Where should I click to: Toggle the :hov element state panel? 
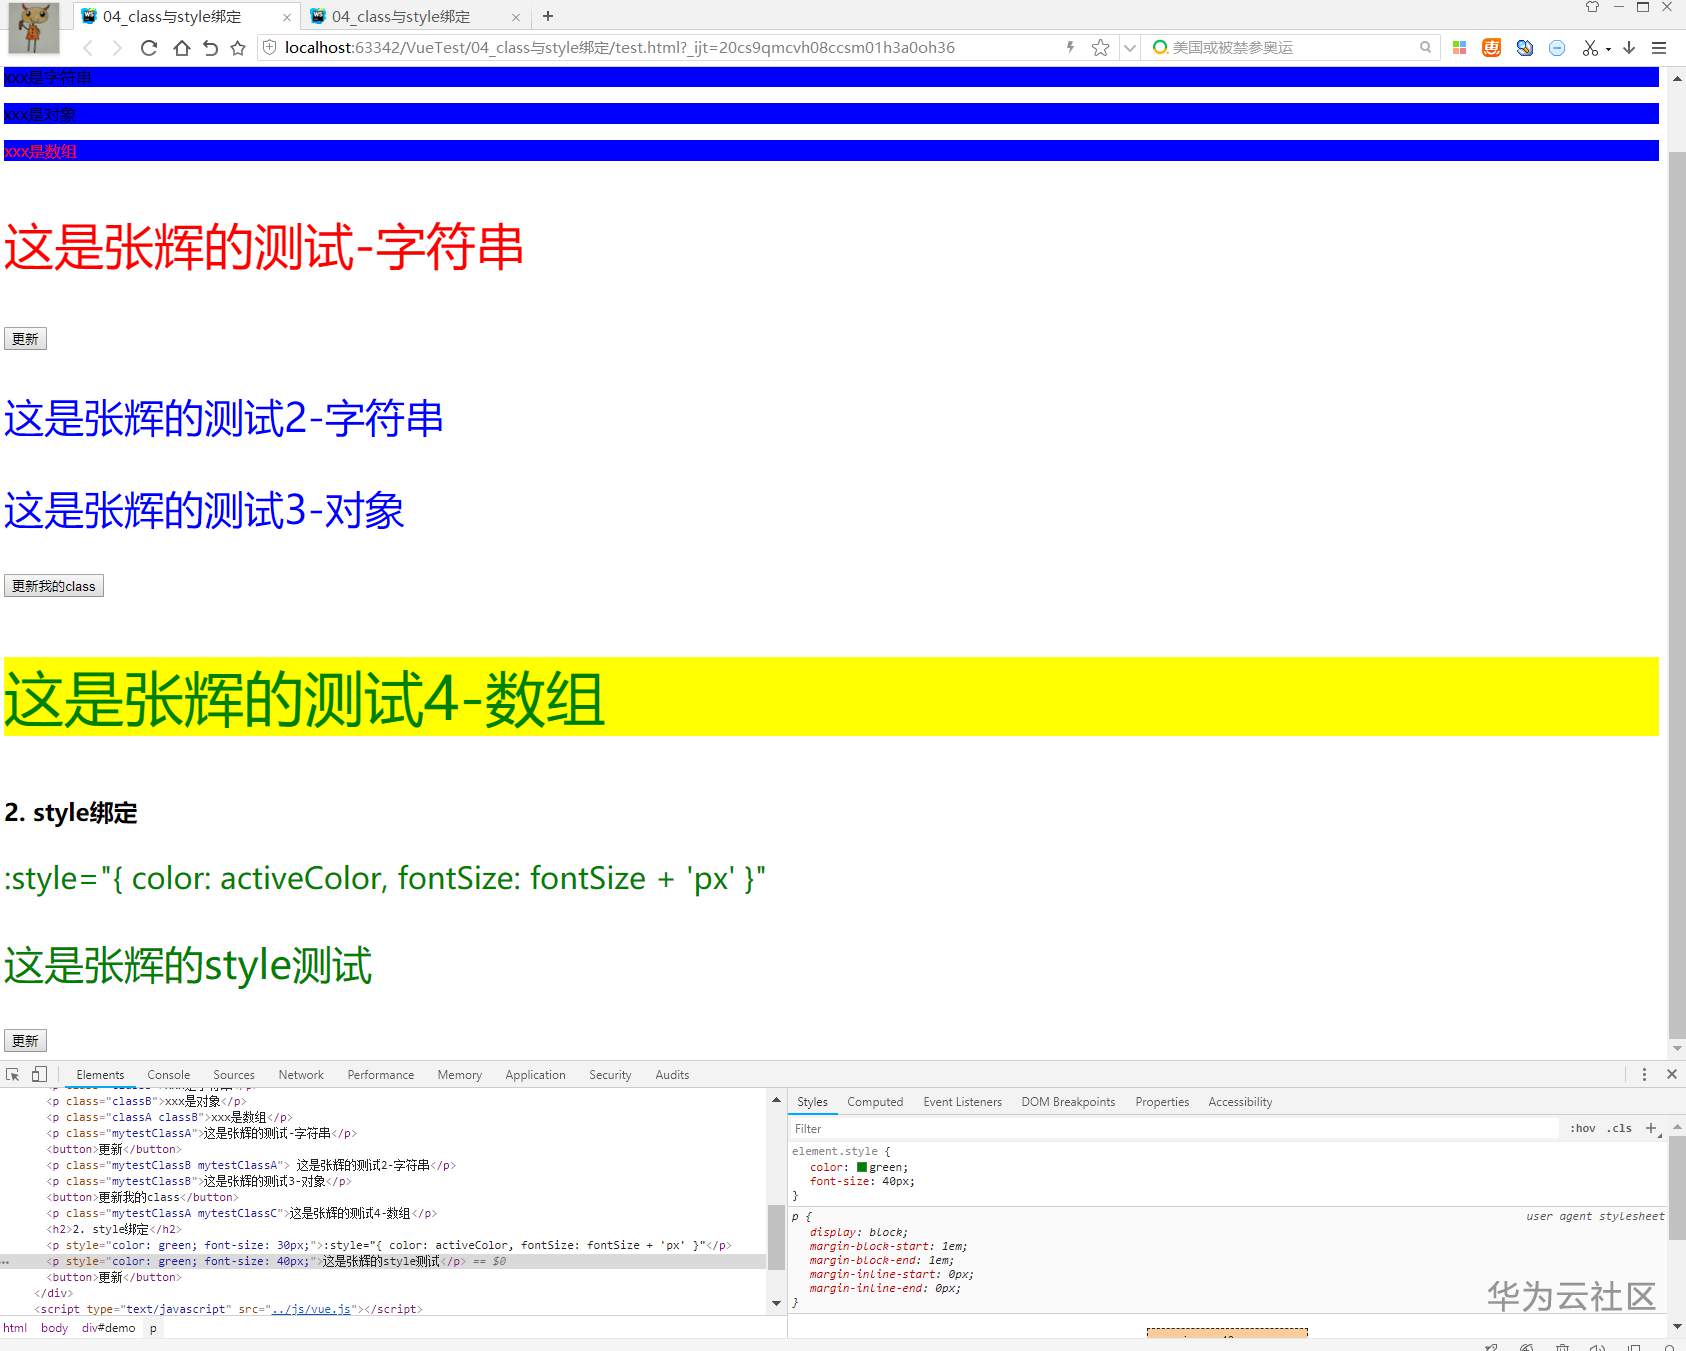pos(1583,1128)
